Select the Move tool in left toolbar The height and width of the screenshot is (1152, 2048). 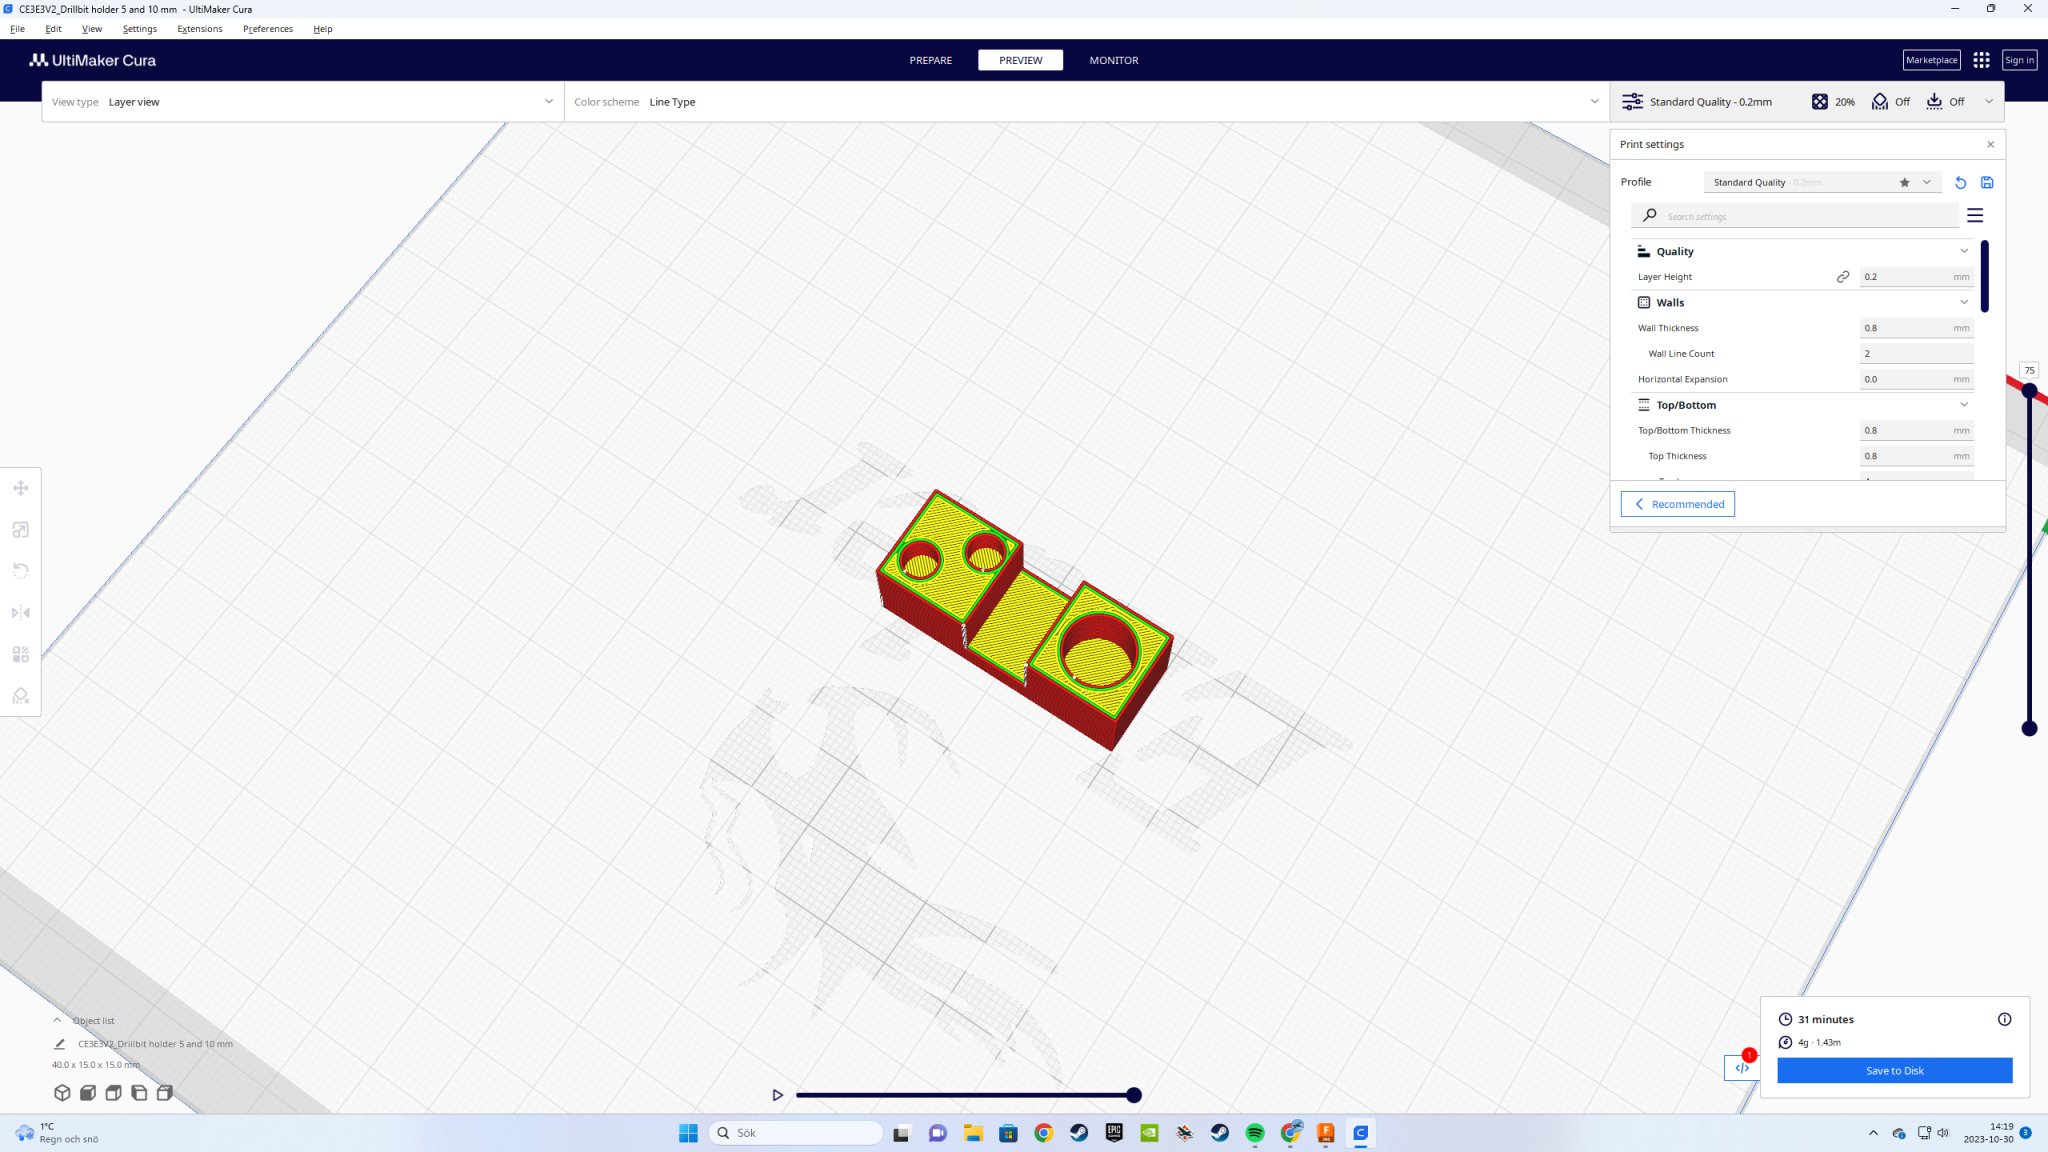[21, 488]
